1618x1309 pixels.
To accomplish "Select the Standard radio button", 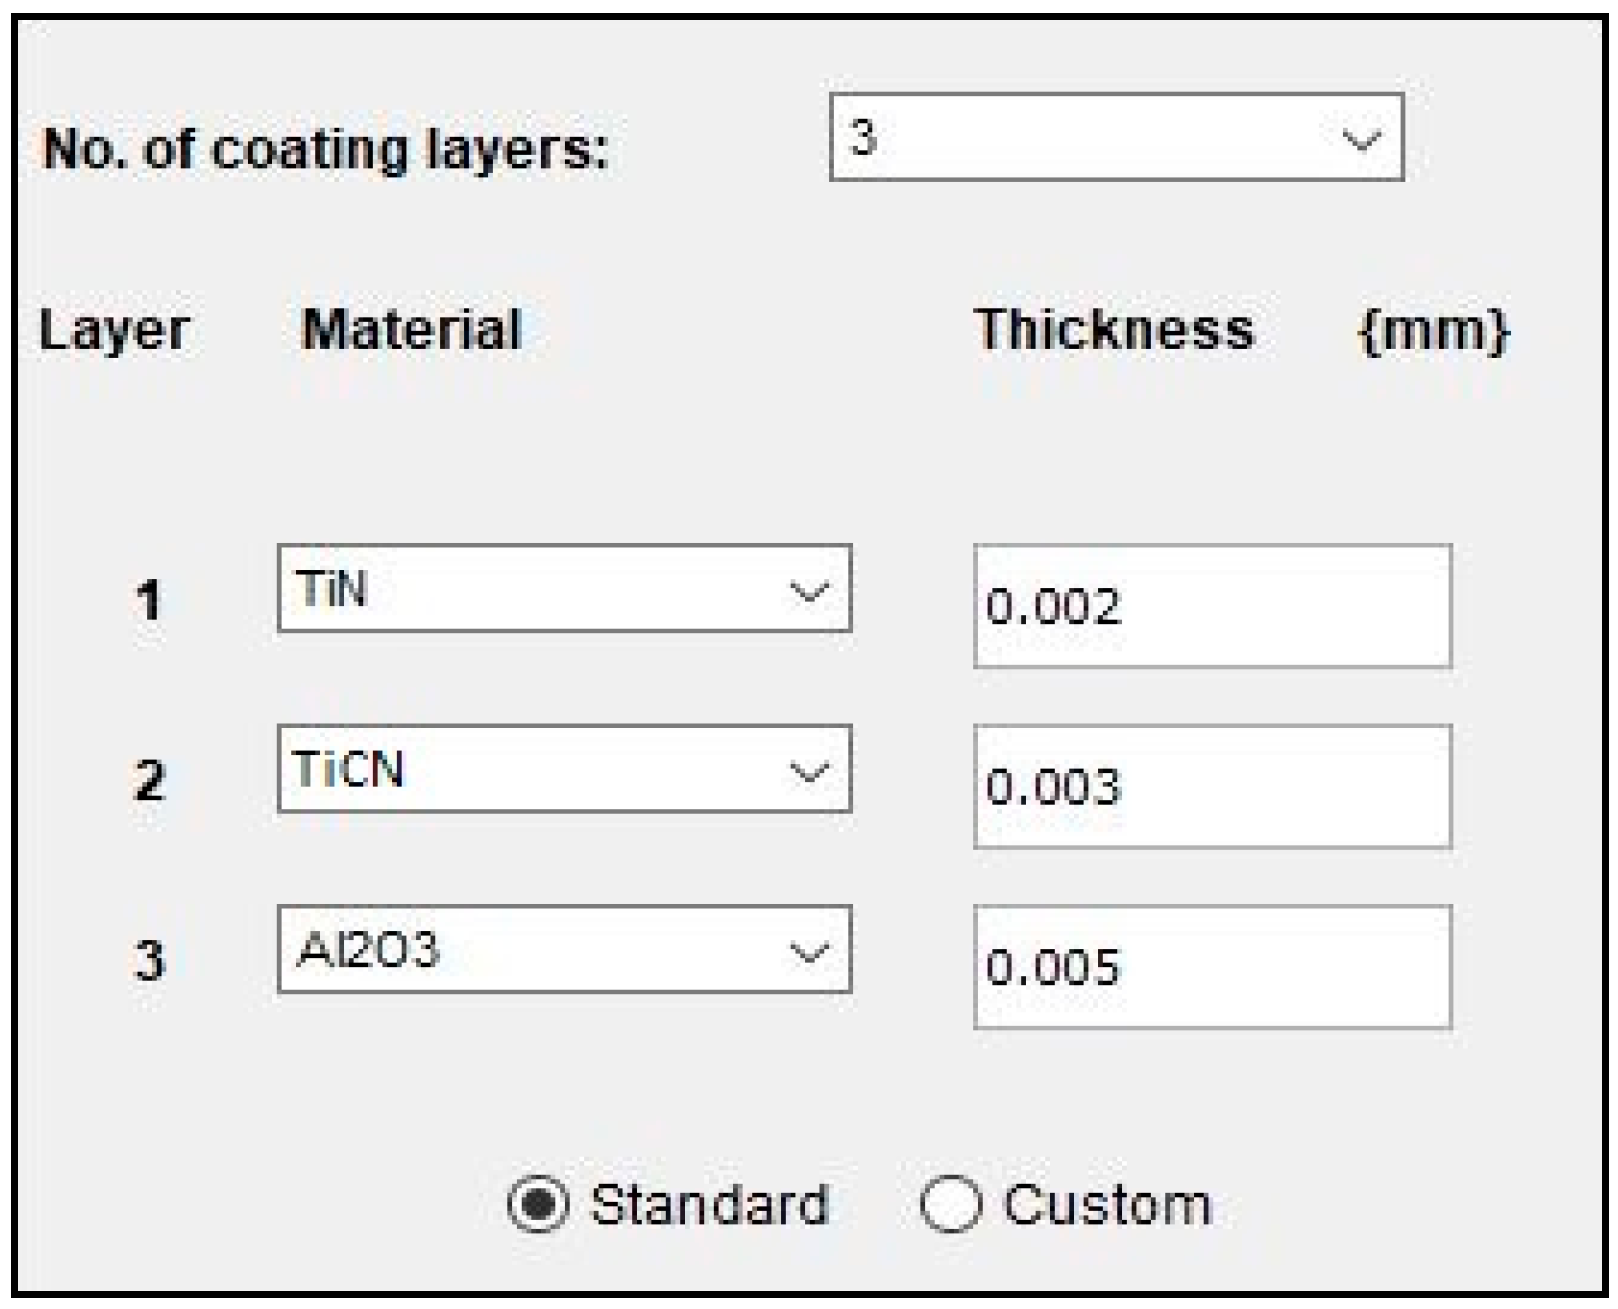I will (539, 1203).
